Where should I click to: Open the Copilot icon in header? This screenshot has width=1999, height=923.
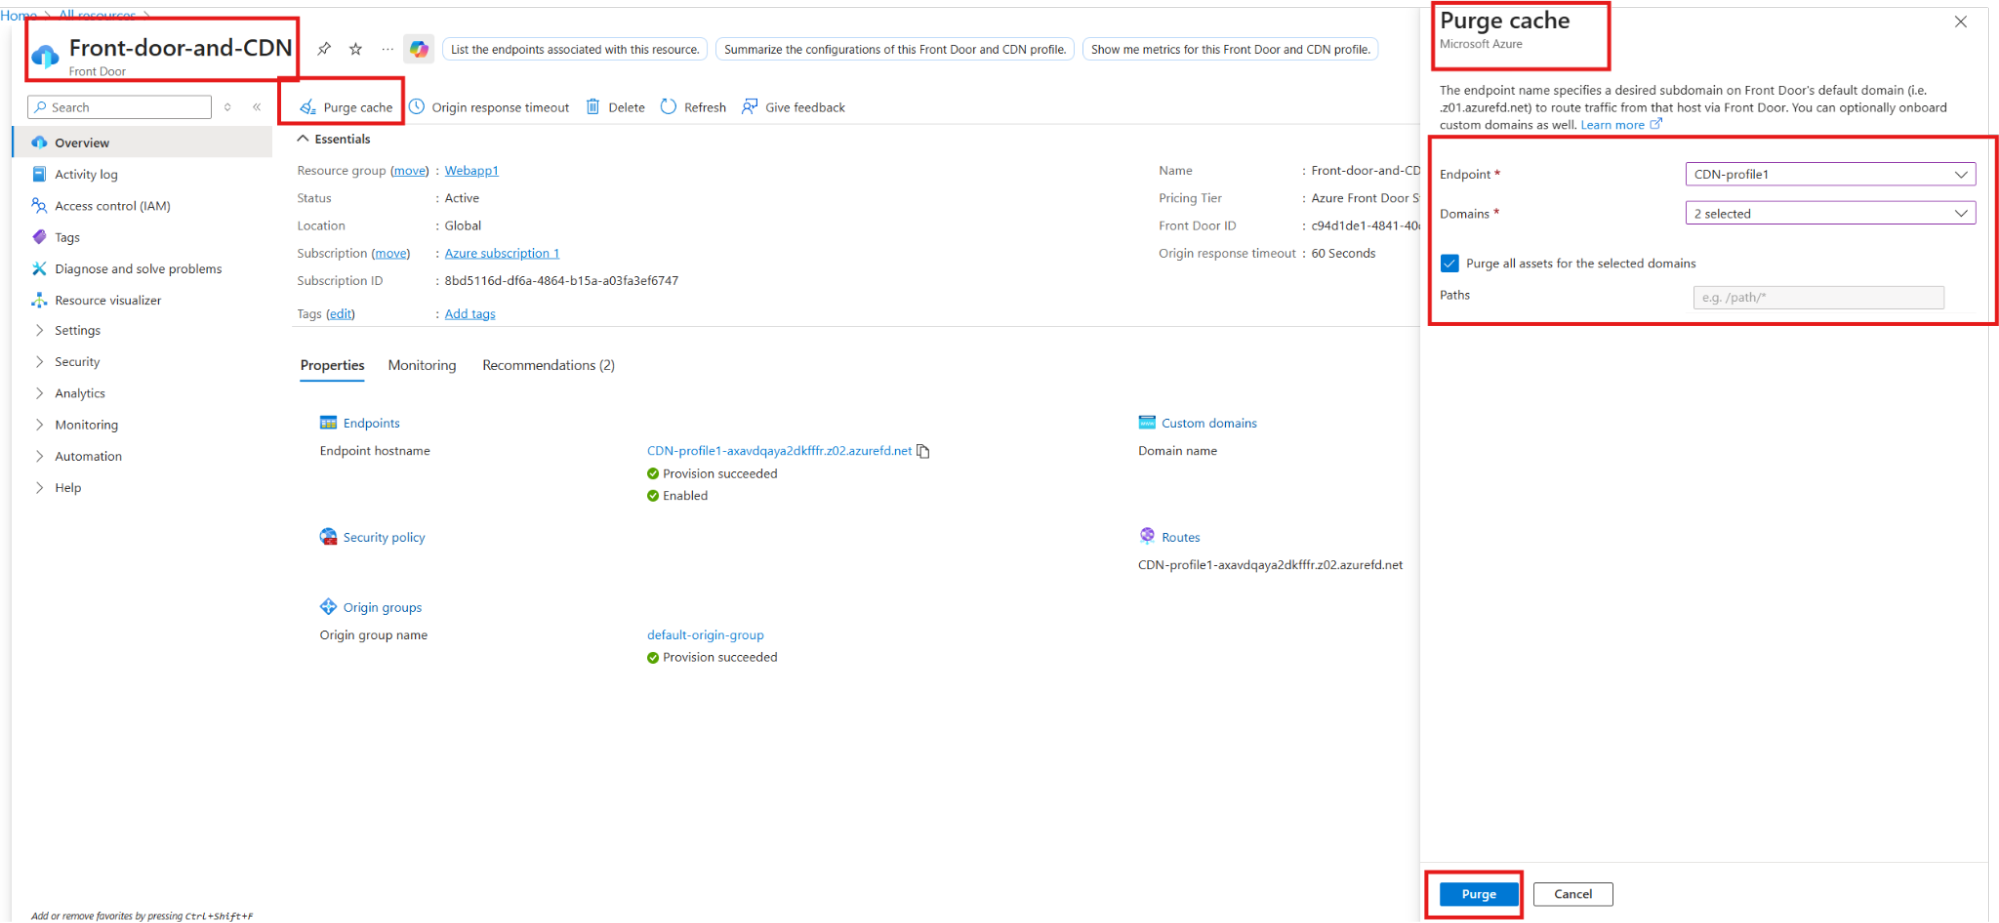(419, 49)
